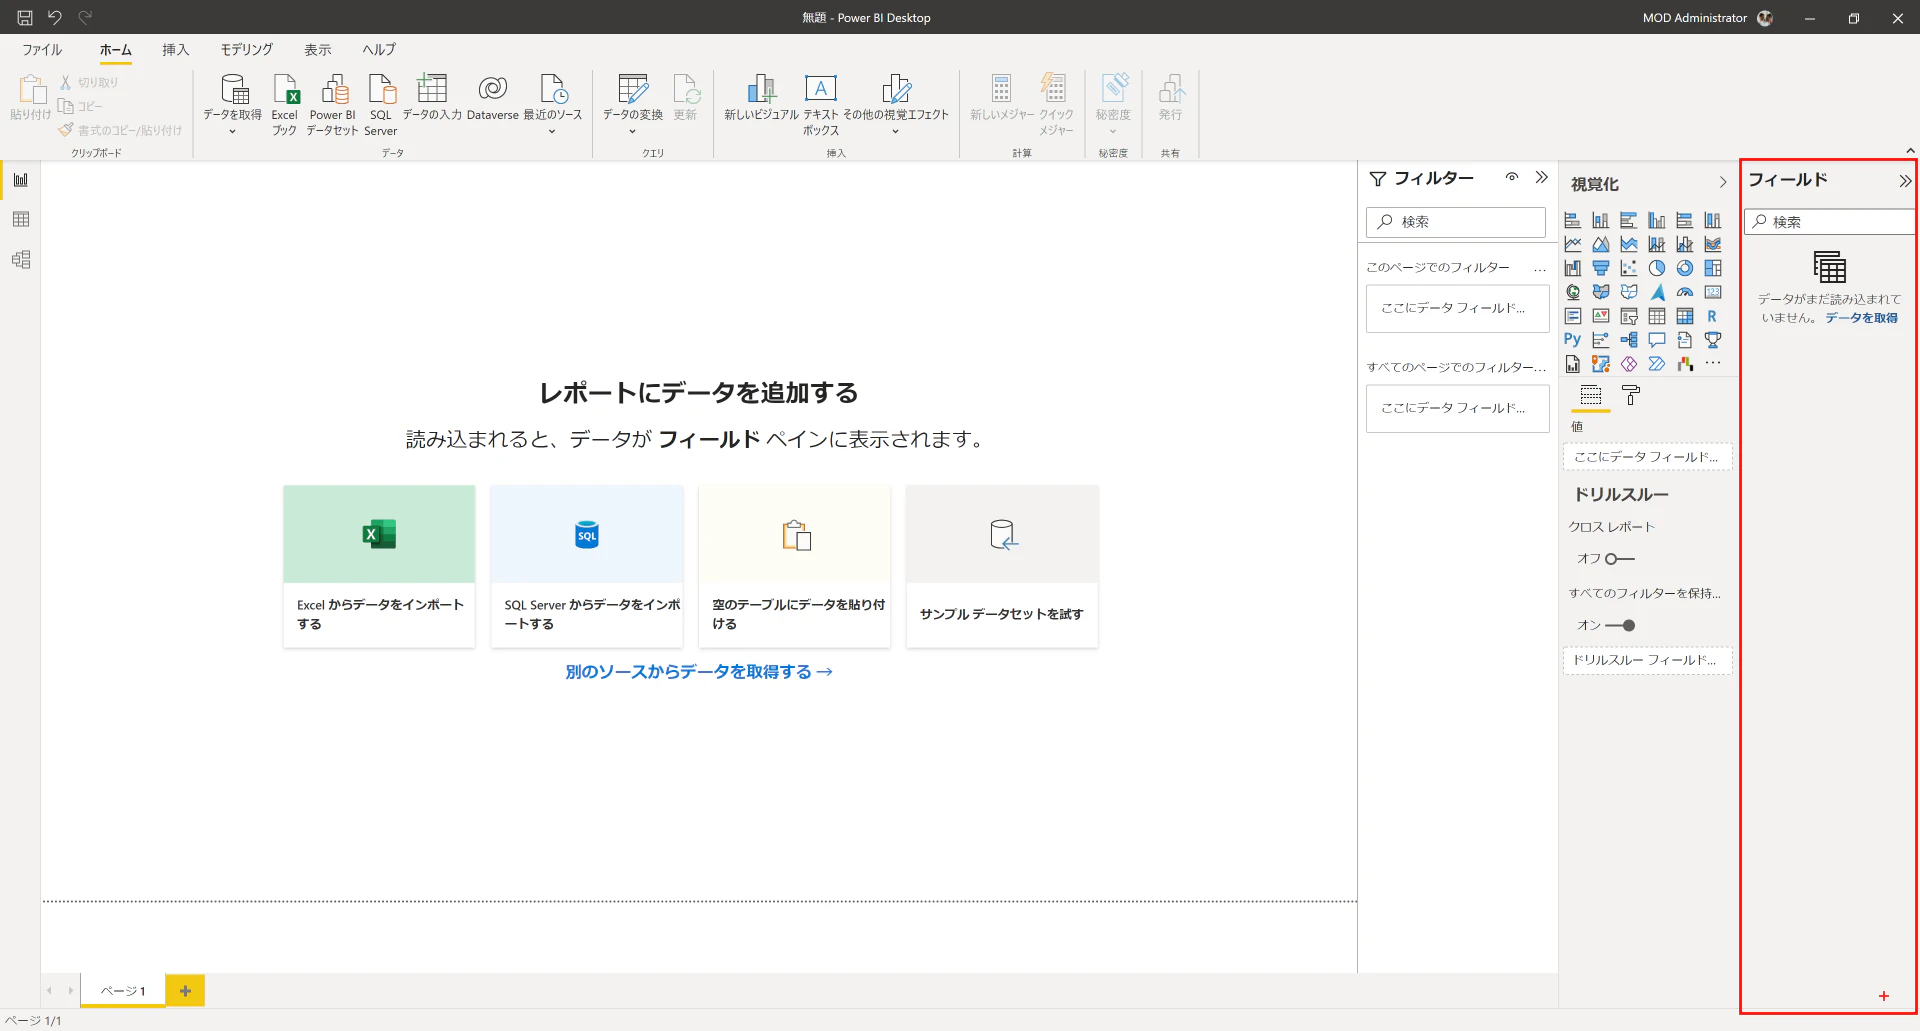Expand the データを取得 ribbon dropdown arrow

(x=232, y=131)
